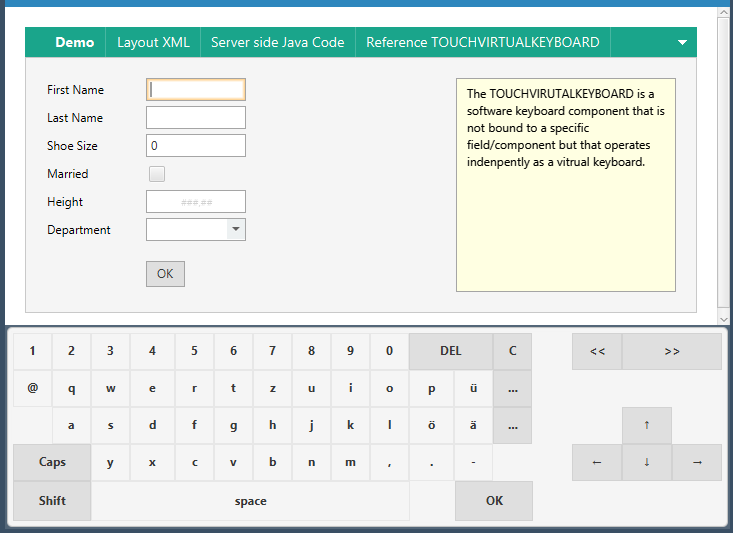Expand the tab bar overflow arrow
Screen dimensions: 733x533
pos(682,43)
